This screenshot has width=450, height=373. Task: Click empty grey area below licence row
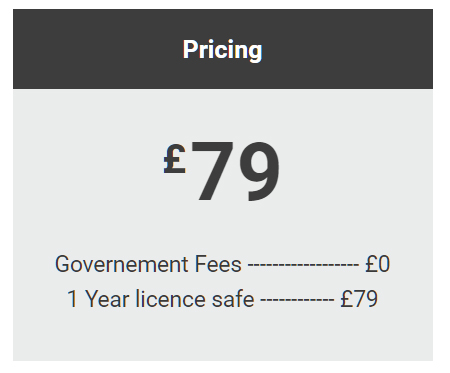[223, 335]
